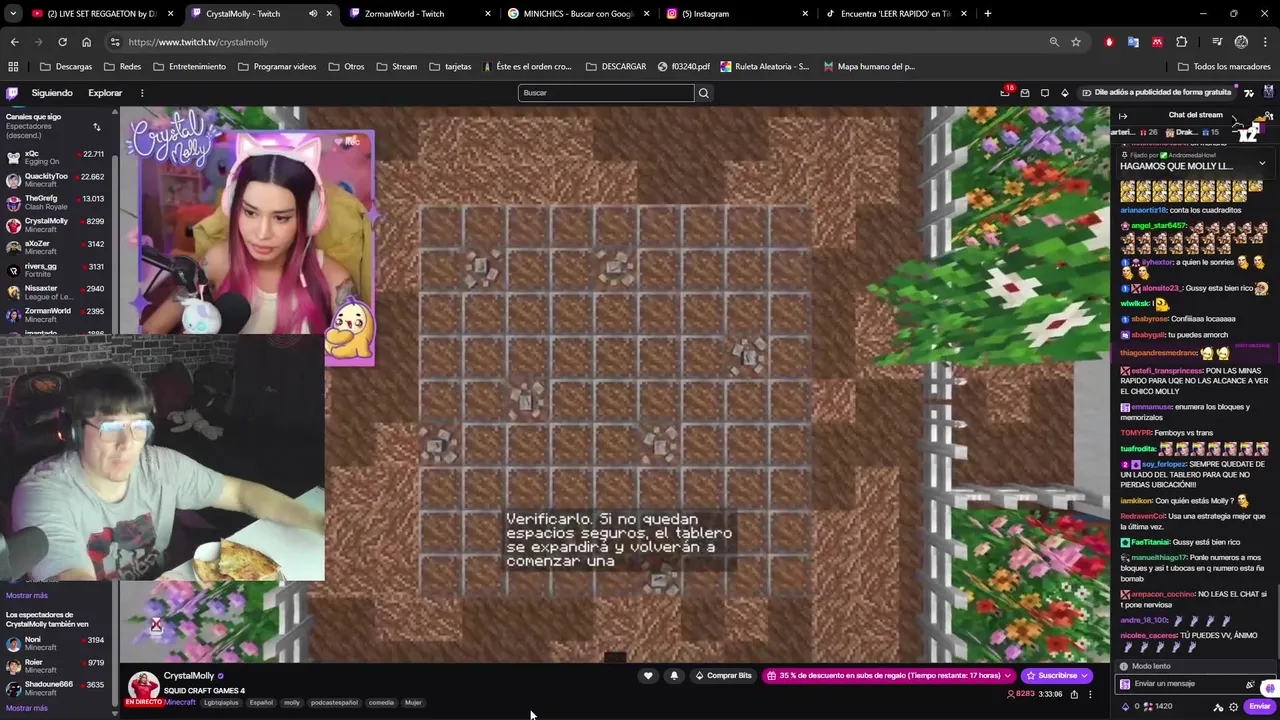The height and width of the screenshot is (720, 1280).
Task: Click the ad-free Turbo promo button
Action: pyautogui.click(x=1156, y=93)
